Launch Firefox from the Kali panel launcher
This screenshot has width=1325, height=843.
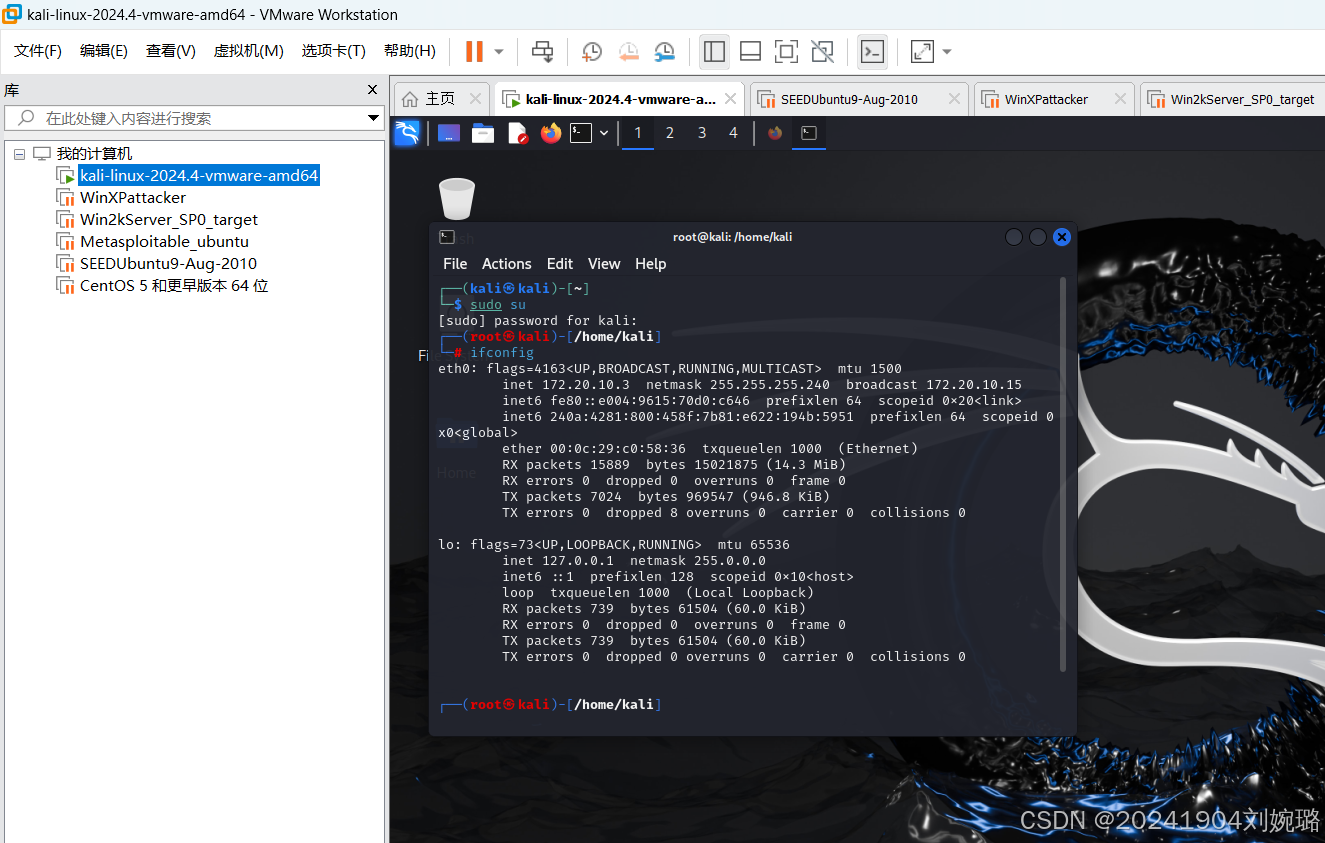[551, 133]
